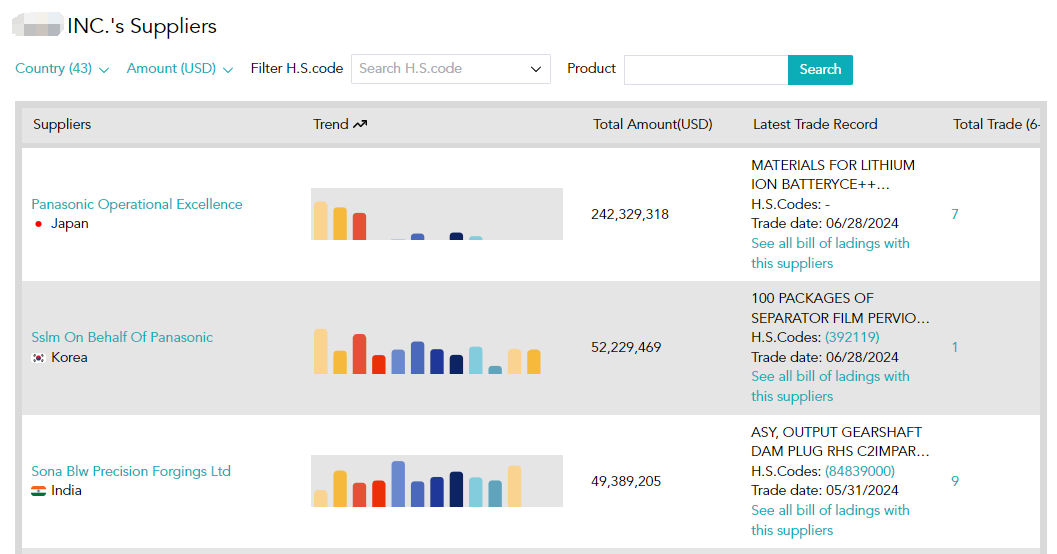
Task: Select total amount 49,389,205
Action: pyautogui.click(x=626, y=481)
